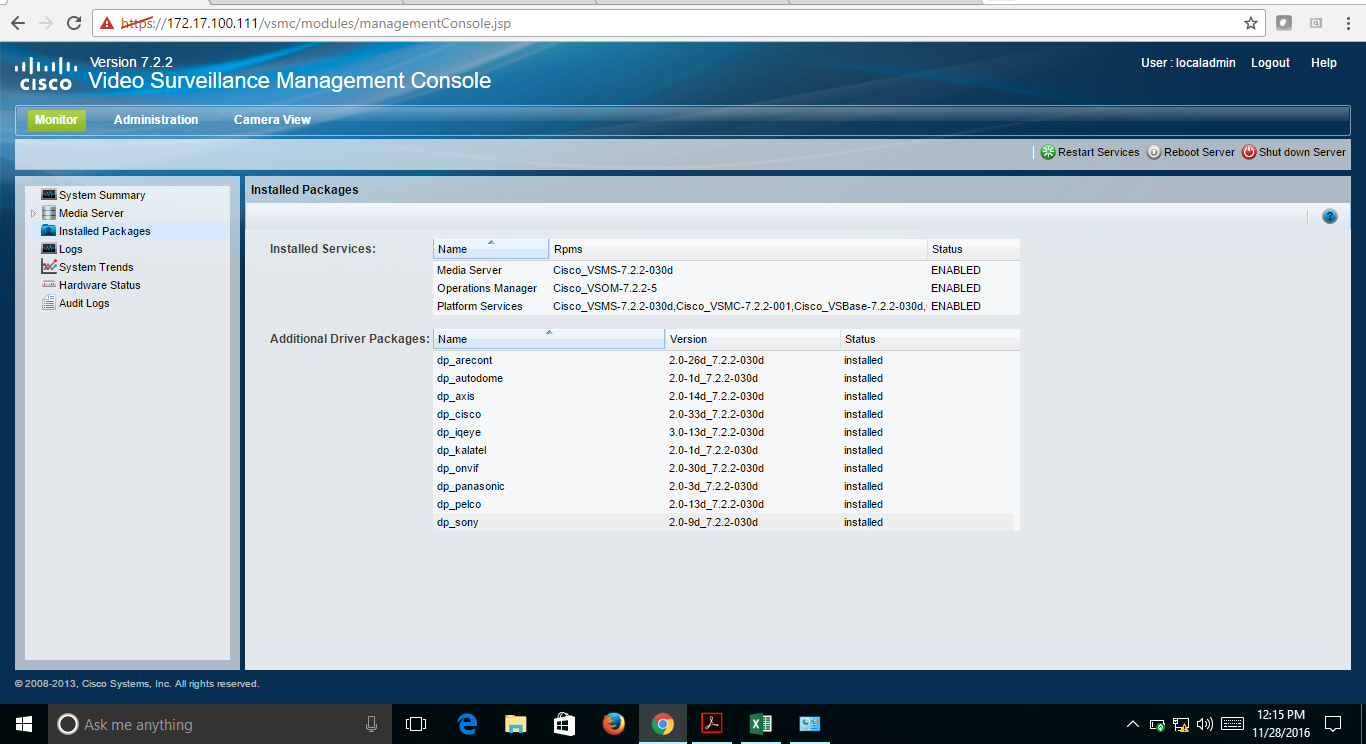This screenshot has width=1366, height=744.
Task: Click the green Restart Services icon
Action: click(1048, 152)
